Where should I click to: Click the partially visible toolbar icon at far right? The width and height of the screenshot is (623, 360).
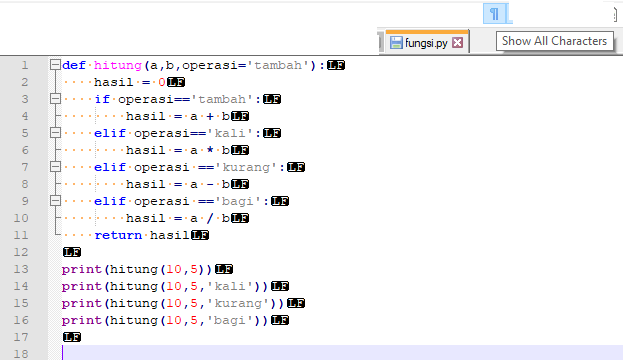tap(615, 15)
